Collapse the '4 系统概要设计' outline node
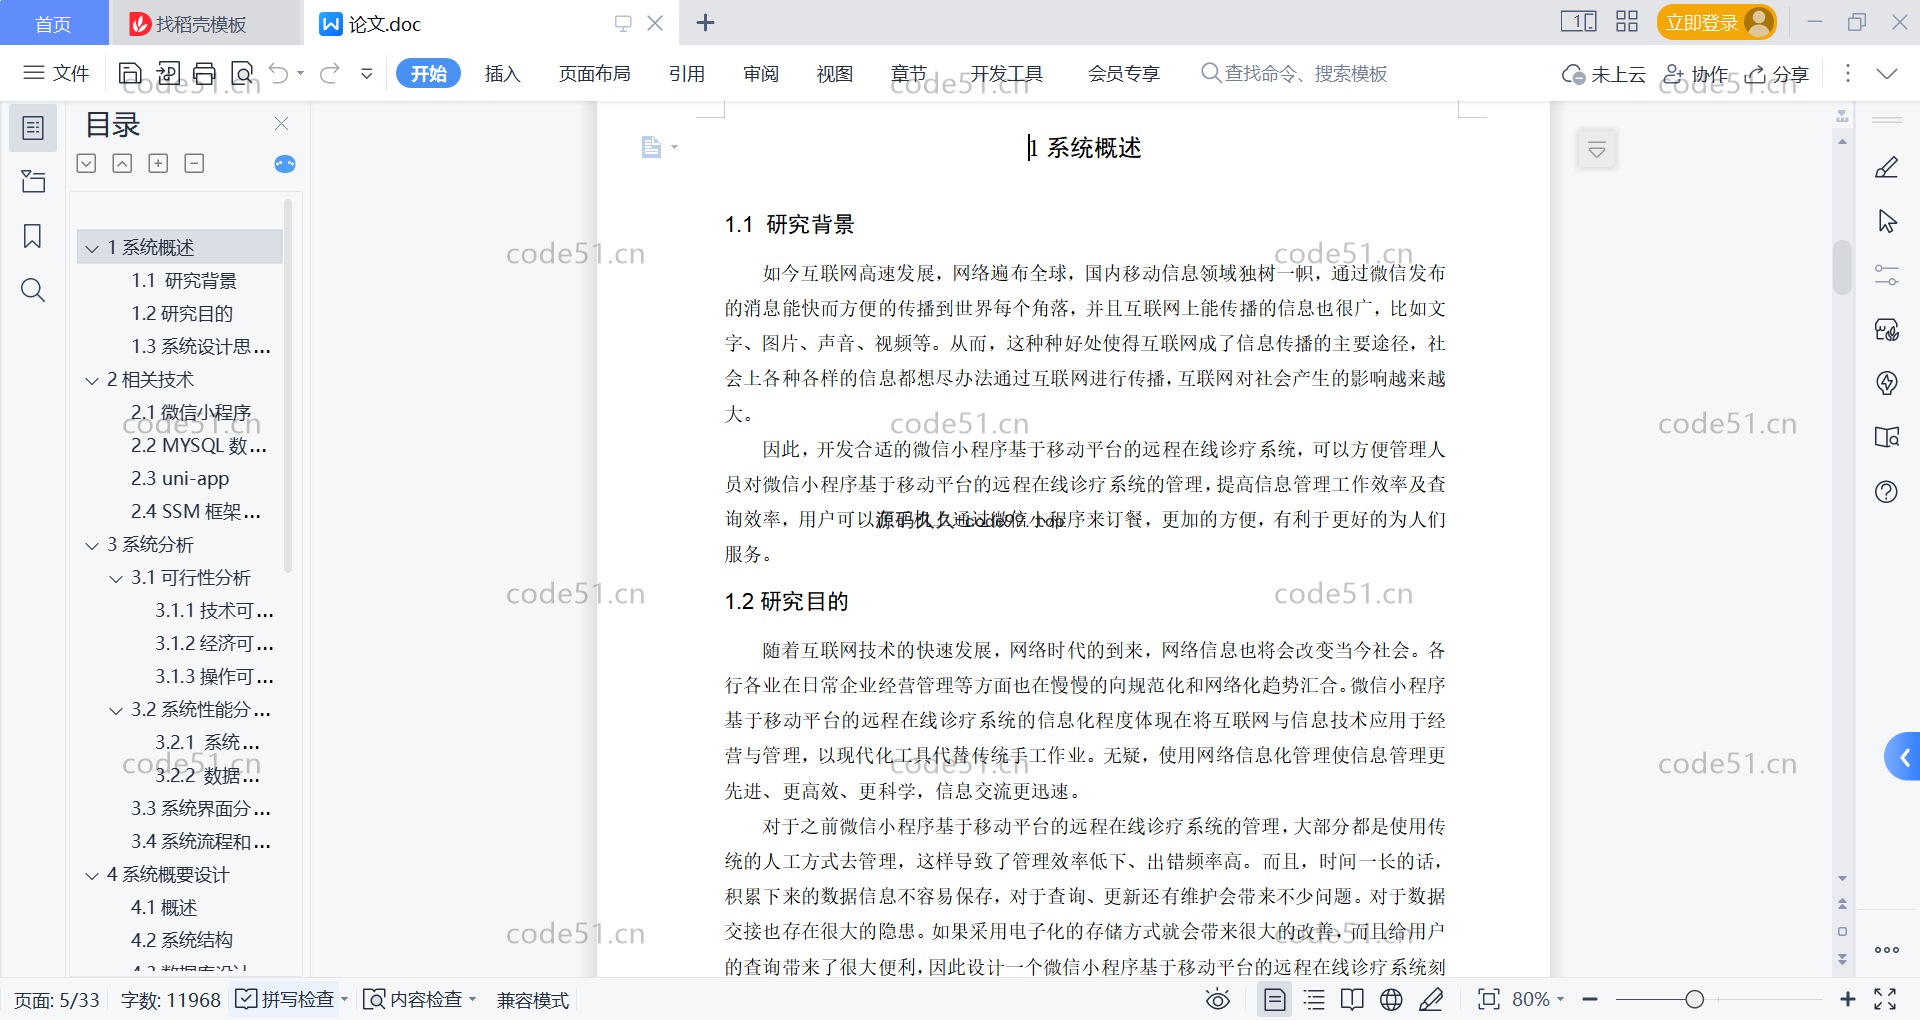Image resolution: width=1920 pixels, height=1020 pixels. pyautogui.click(x=92, y=875)
